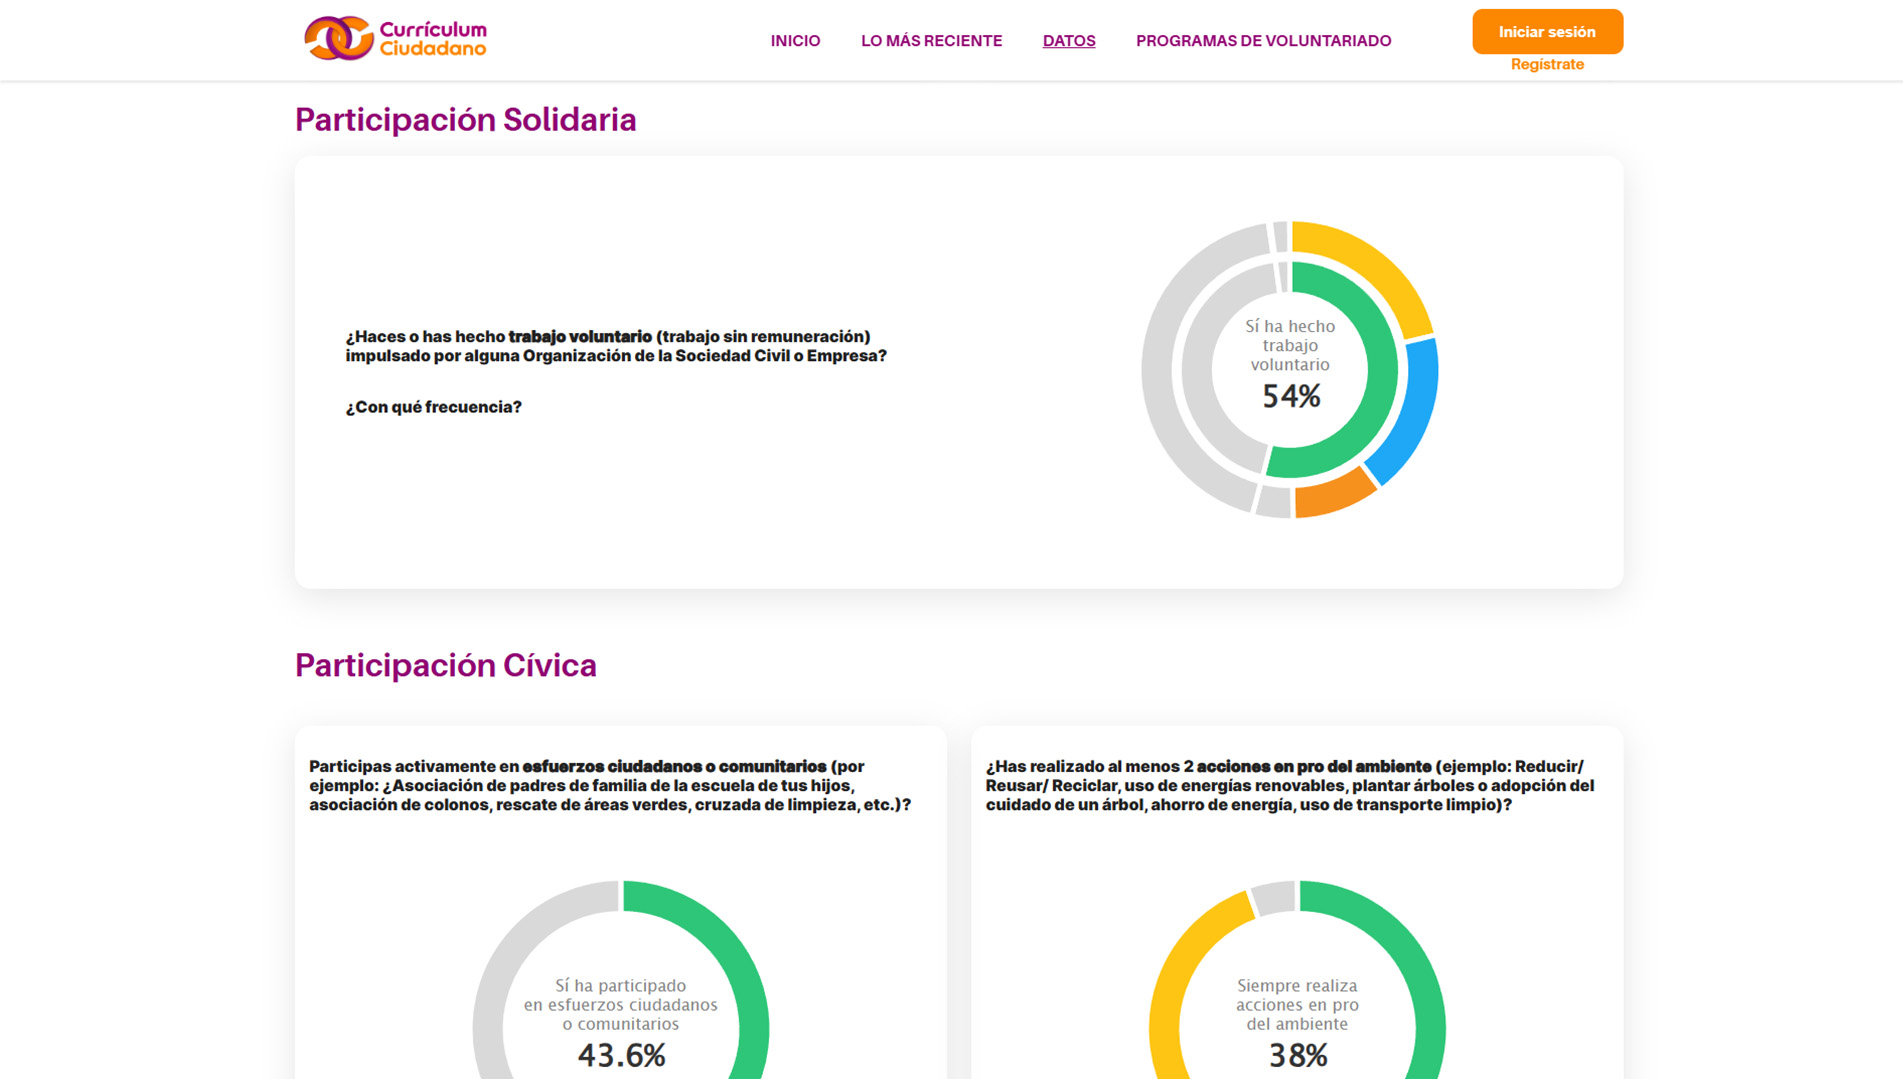Click the 43.6% chart label
The height and width of the screenshot is (1079, 1903).
(x=621, y=1055)
